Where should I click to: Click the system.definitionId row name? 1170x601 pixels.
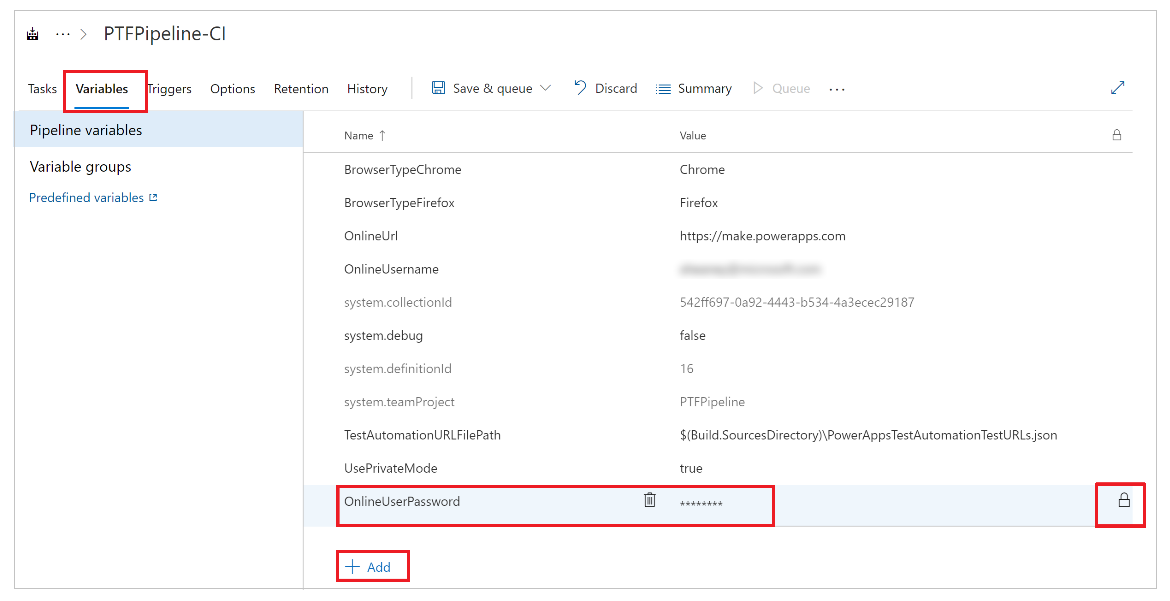point(398,369)
